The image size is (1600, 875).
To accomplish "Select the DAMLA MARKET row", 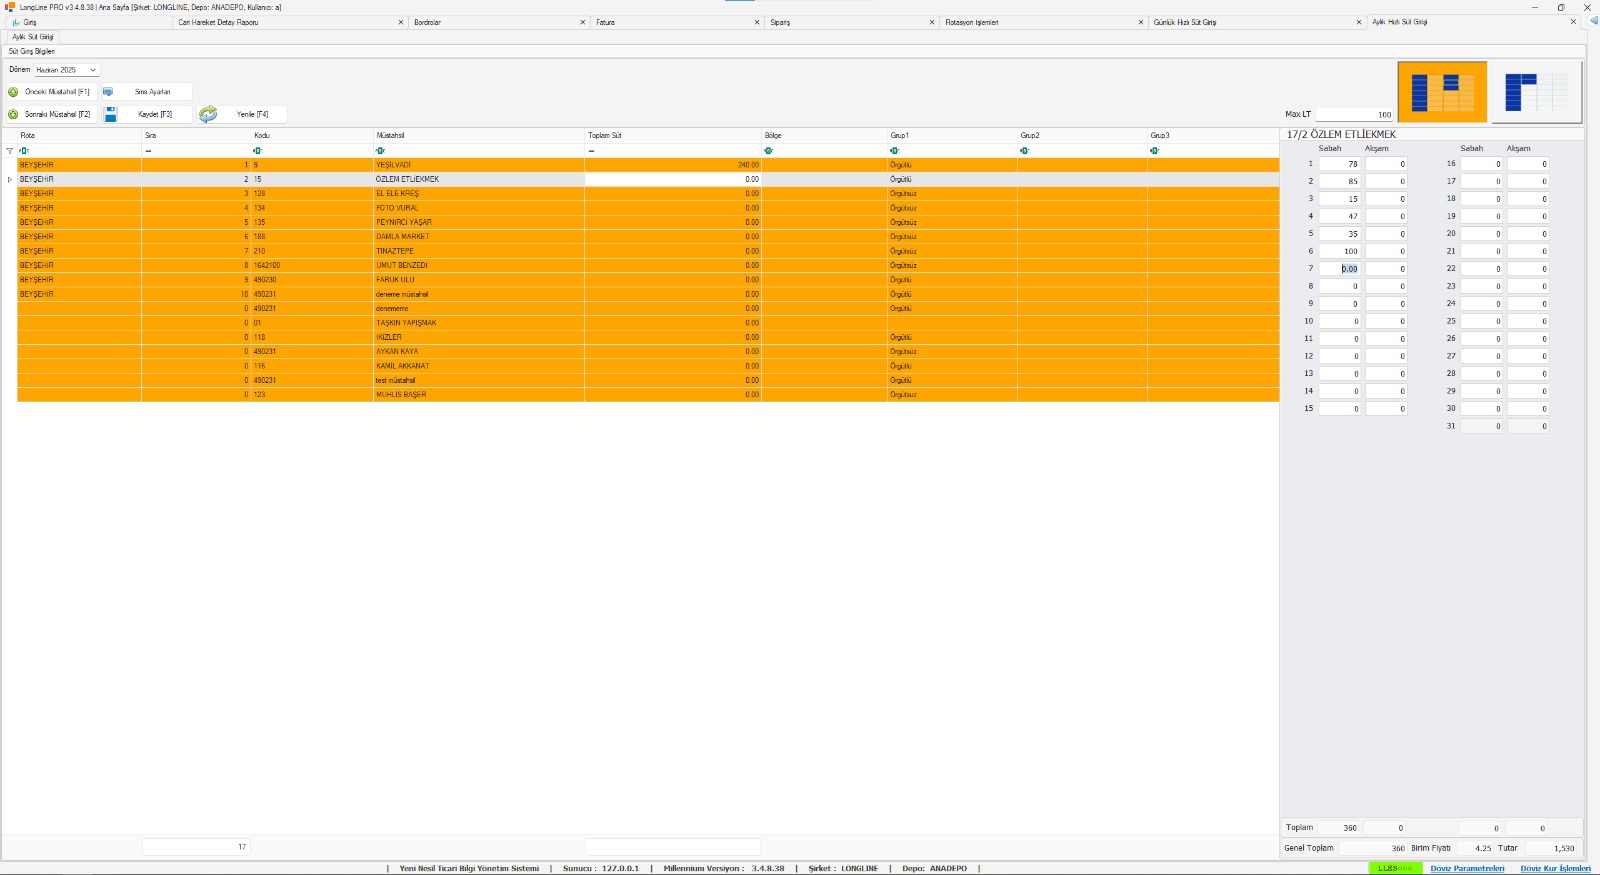I will pyautogui.click(x=648, y=237).
